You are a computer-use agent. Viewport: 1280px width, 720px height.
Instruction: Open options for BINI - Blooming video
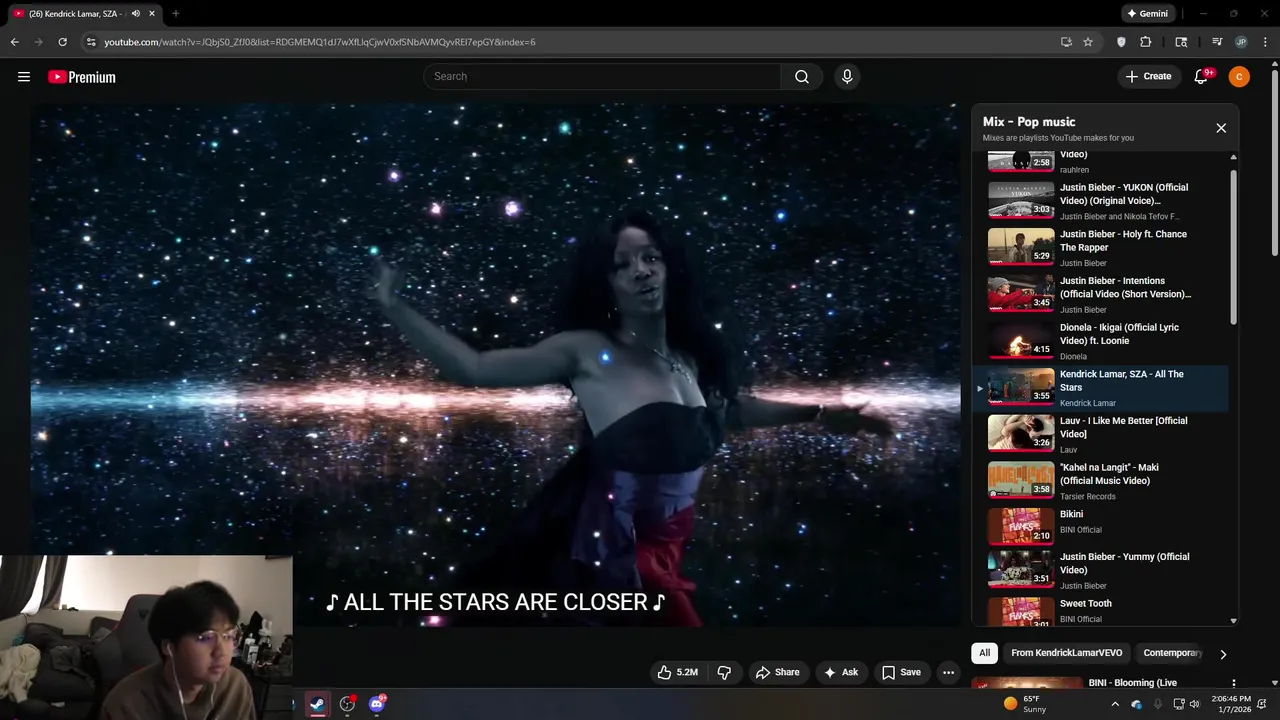(1234, 683)
